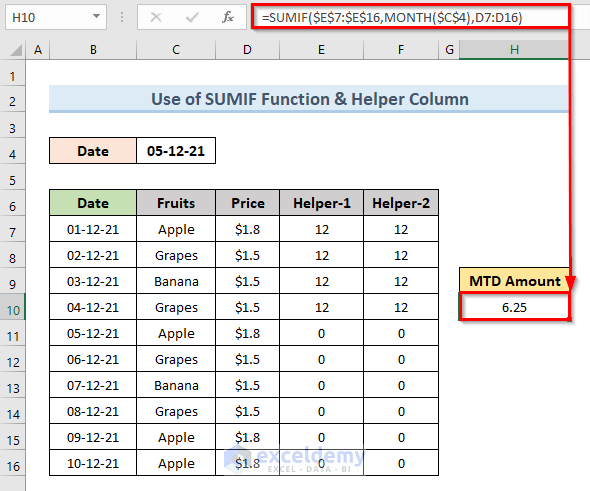Viewport: 590px width, 491px height.
Task: Select column B header
Action: pyautogui.click(x=93, y=50)
